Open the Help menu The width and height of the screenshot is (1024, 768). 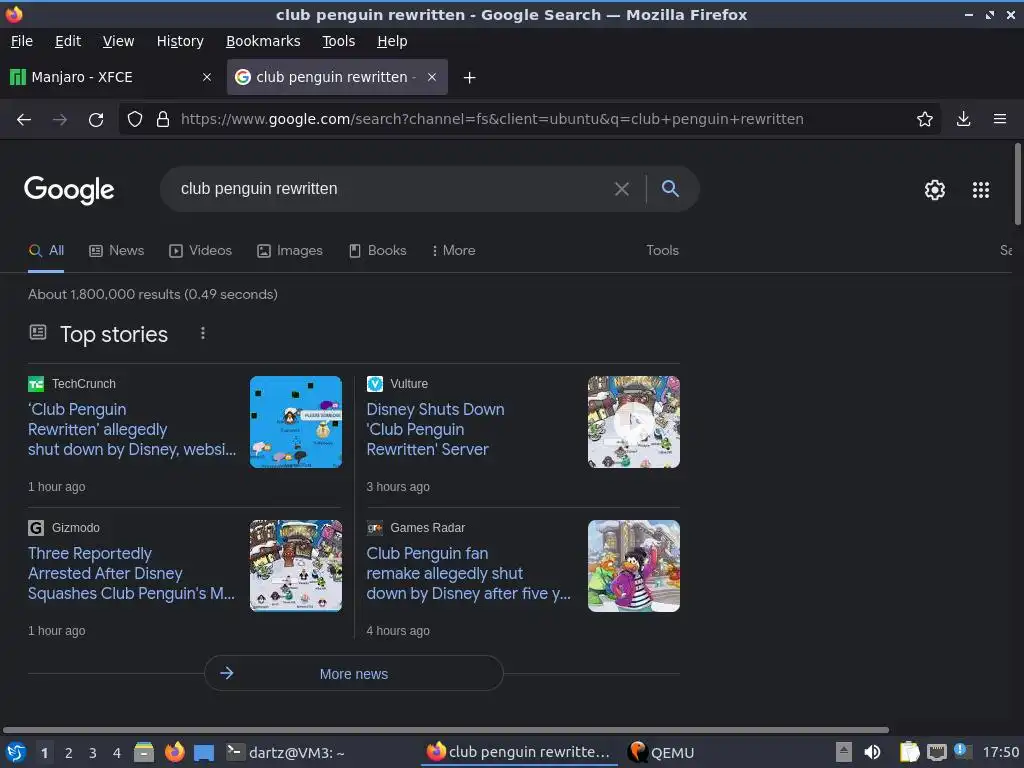[392, 41]
